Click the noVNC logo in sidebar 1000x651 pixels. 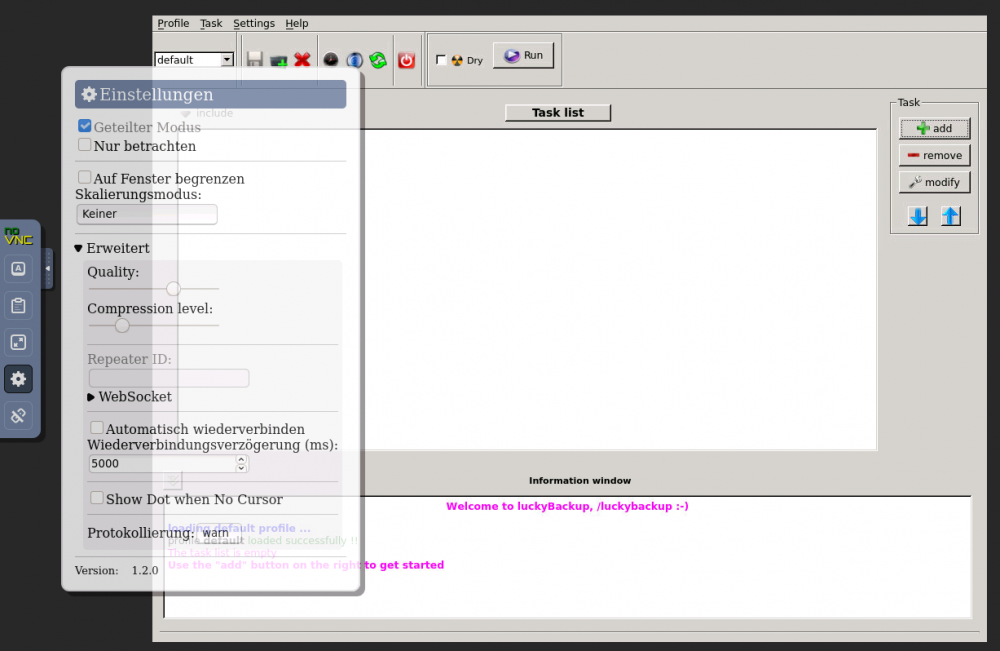pos(18,236)
